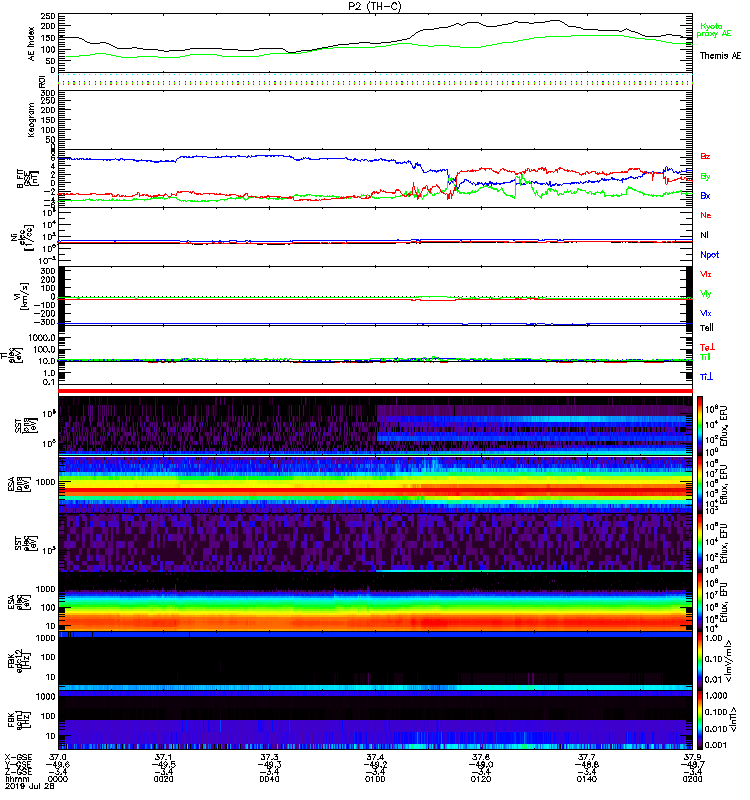Click the ROI axis label
The height and width of the screenshot is (800, 750).
click(x=43, y=81)
